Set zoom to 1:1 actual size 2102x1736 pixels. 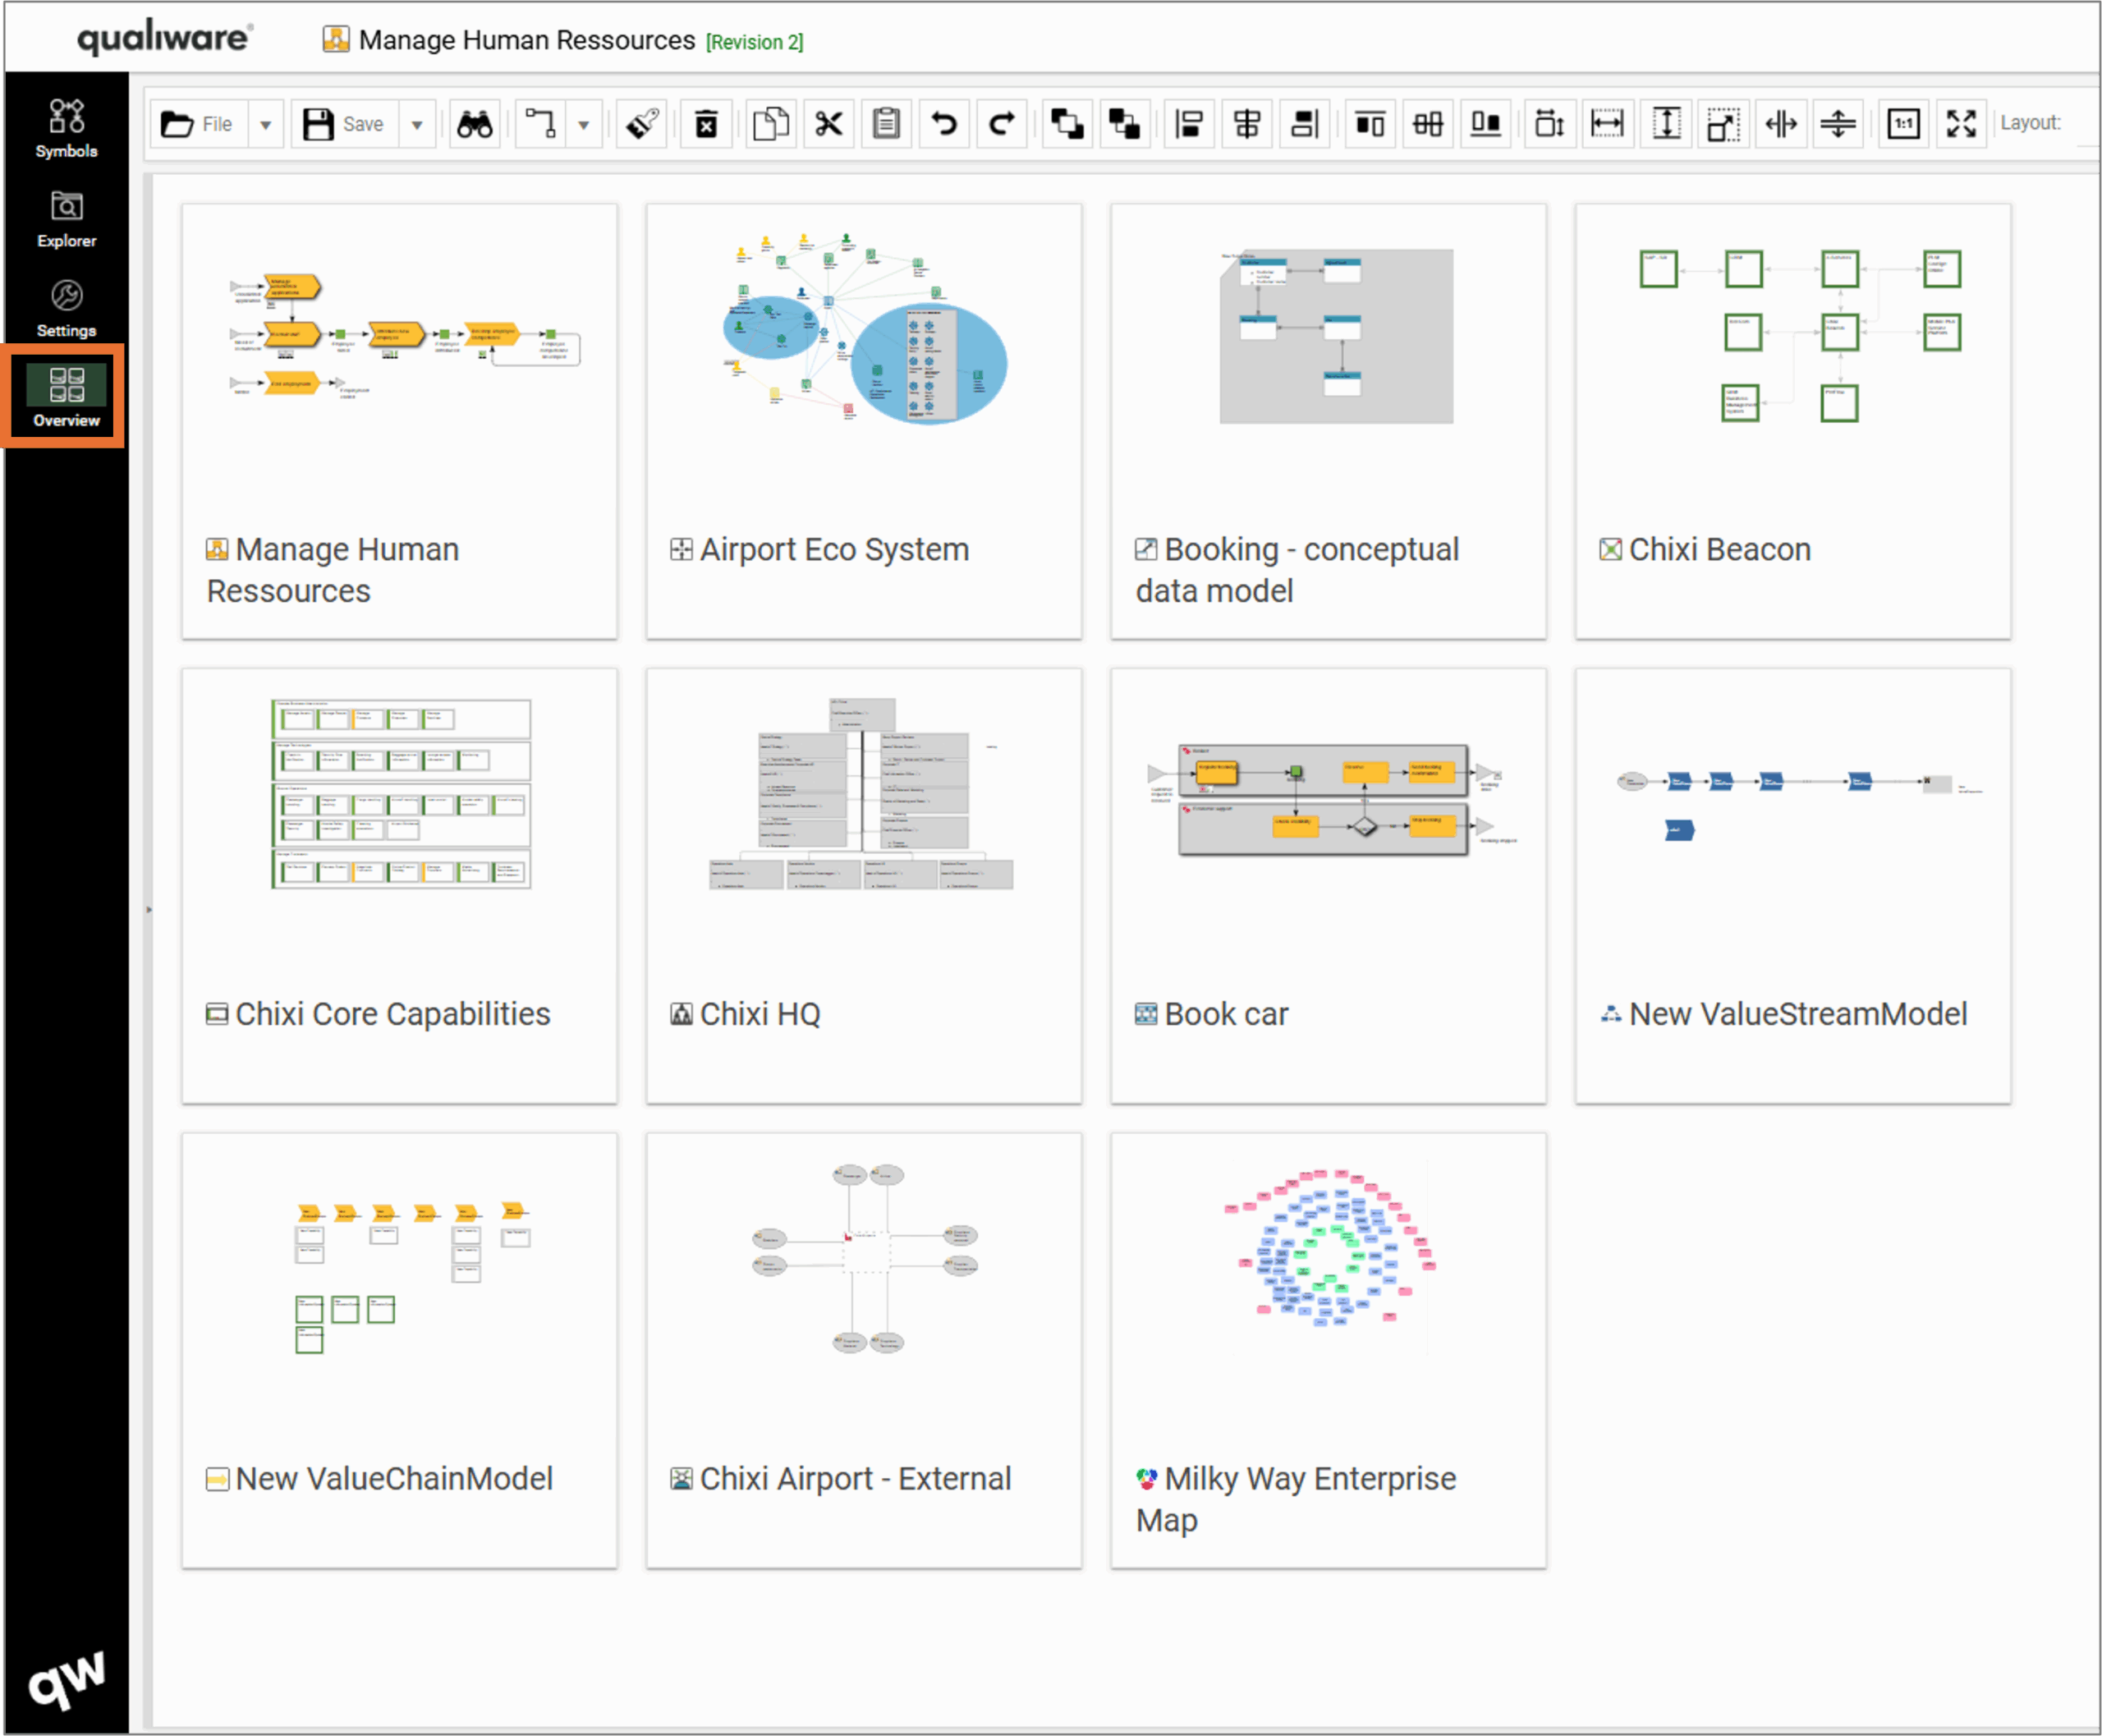1903,123
